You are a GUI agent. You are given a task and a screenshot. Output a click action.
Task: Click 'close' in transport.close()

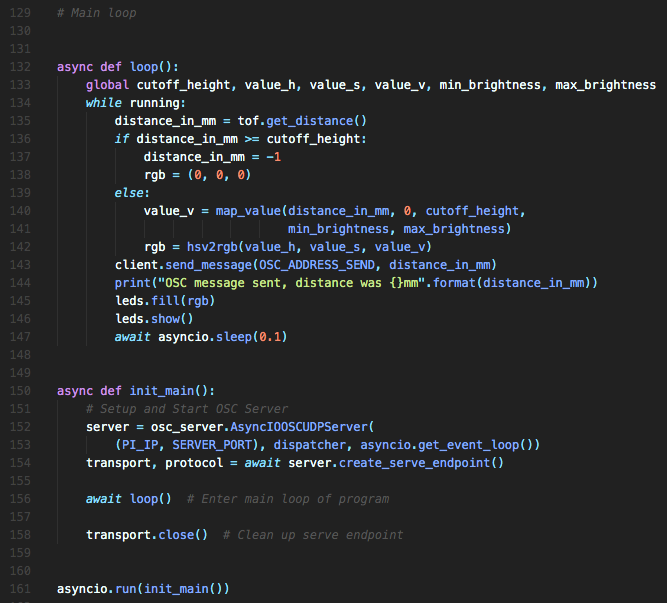click(176, 535)
